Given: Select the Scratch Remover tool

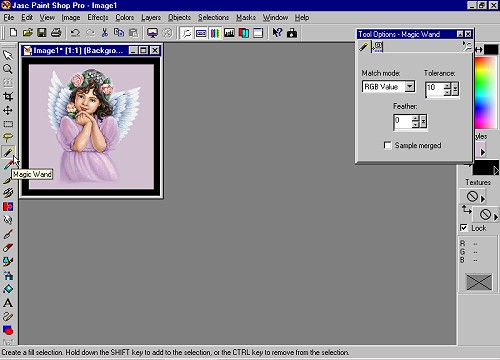Looking at the screenshot, I should pos(8,234).
